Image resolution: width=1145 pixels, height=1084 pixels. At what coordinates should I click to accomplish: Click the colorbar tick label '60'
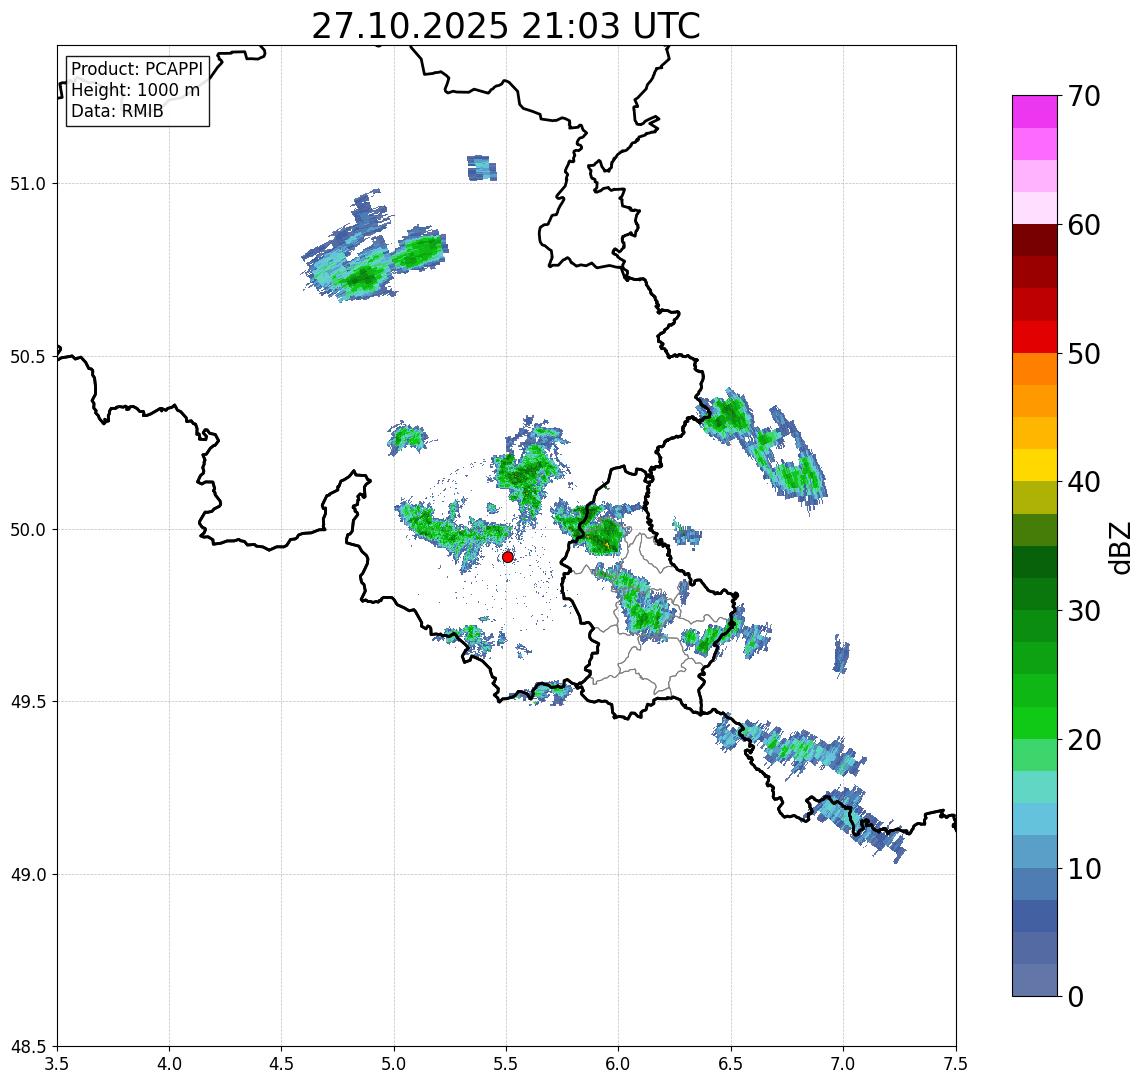tap(1084, 226)
